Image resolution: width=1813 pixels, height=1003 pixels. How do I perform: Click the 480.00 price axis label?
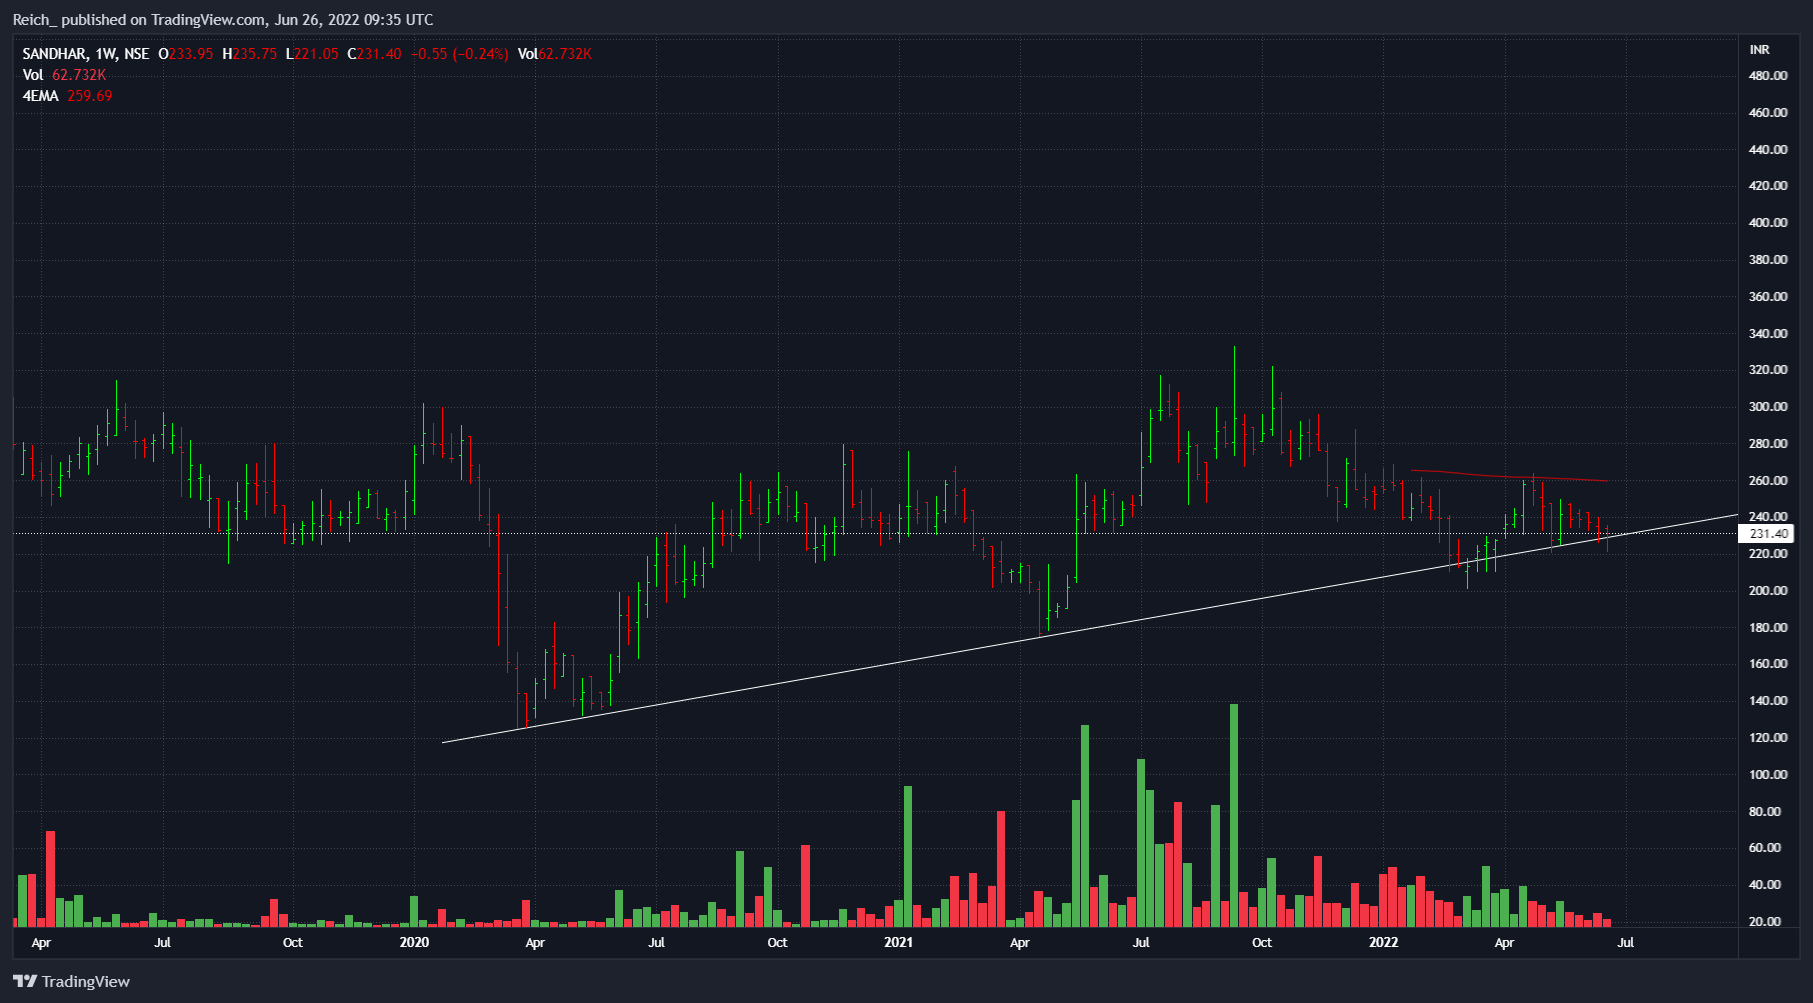point(1767,76)
